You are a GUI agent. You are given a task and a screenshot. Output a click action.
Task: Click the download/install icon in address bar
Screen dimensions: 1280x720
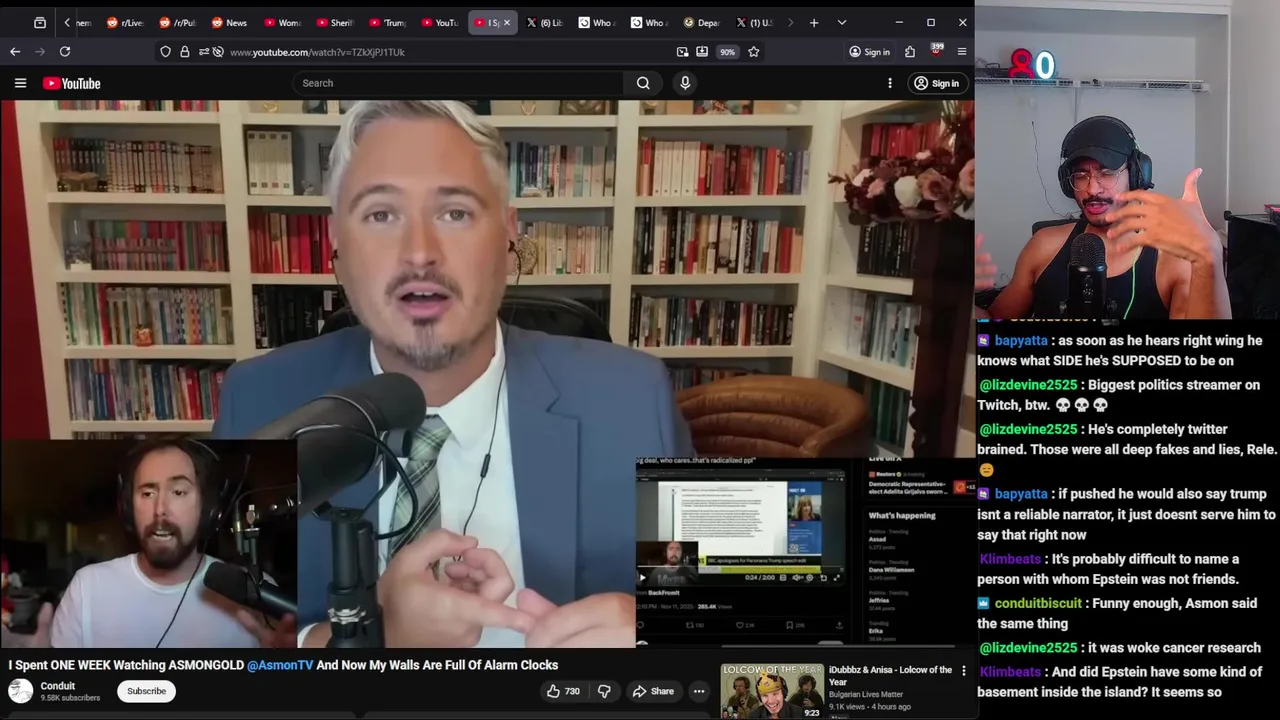pos(702,52)
